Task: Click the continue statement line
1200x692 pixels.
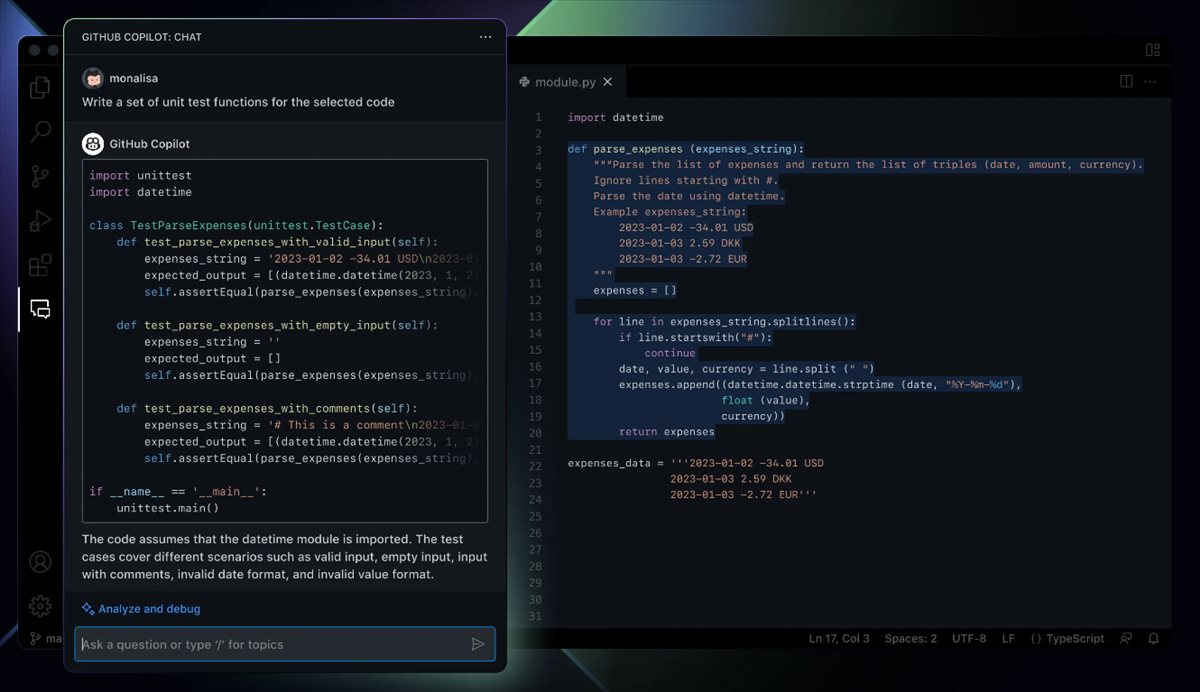Action: pyautogui.click(x=670, y=353)
